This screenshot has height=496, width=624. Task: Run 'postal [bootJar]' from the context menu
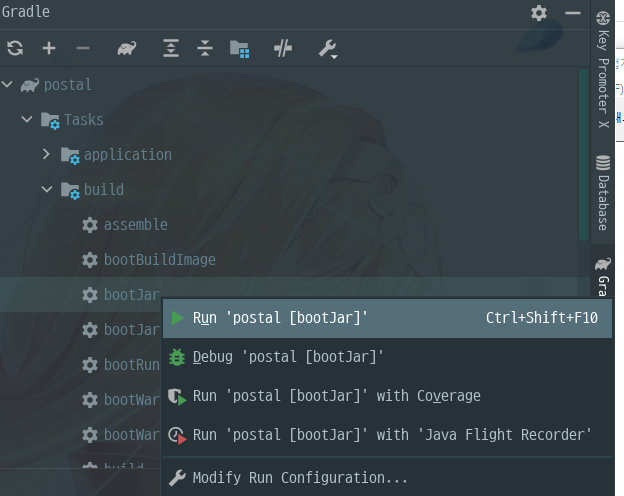[x=387, y=318]
